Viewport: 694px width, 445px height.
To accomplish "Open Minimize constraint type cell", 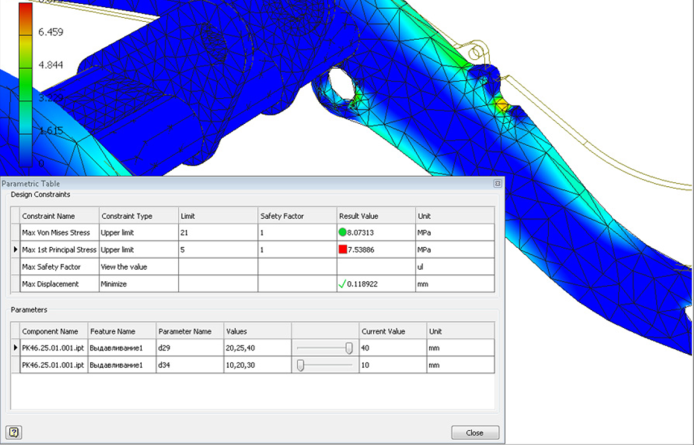I will [x=139, y=284].
